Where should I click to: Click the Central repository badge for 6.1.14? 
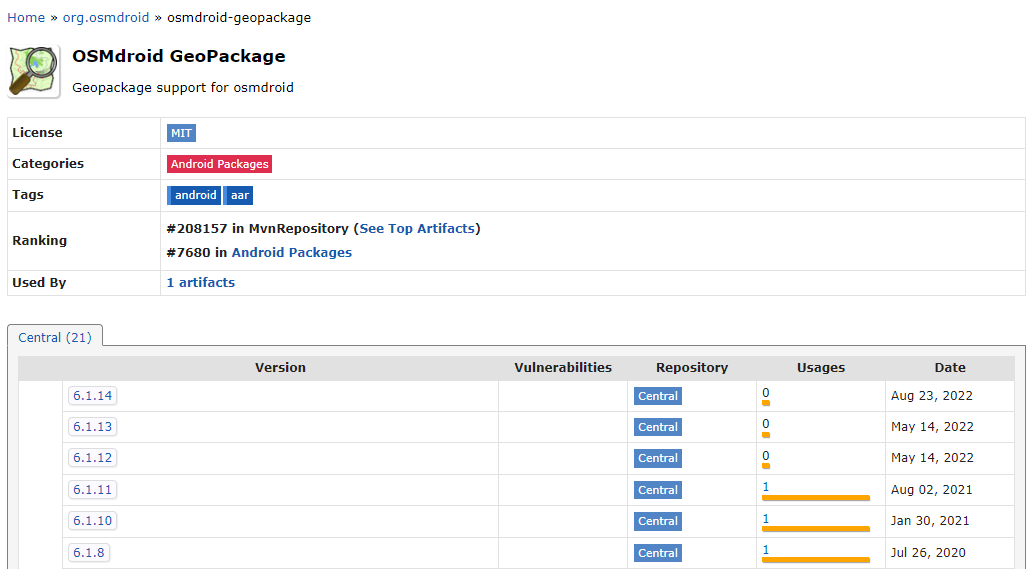pyautogui.click(x=658, y=396)
